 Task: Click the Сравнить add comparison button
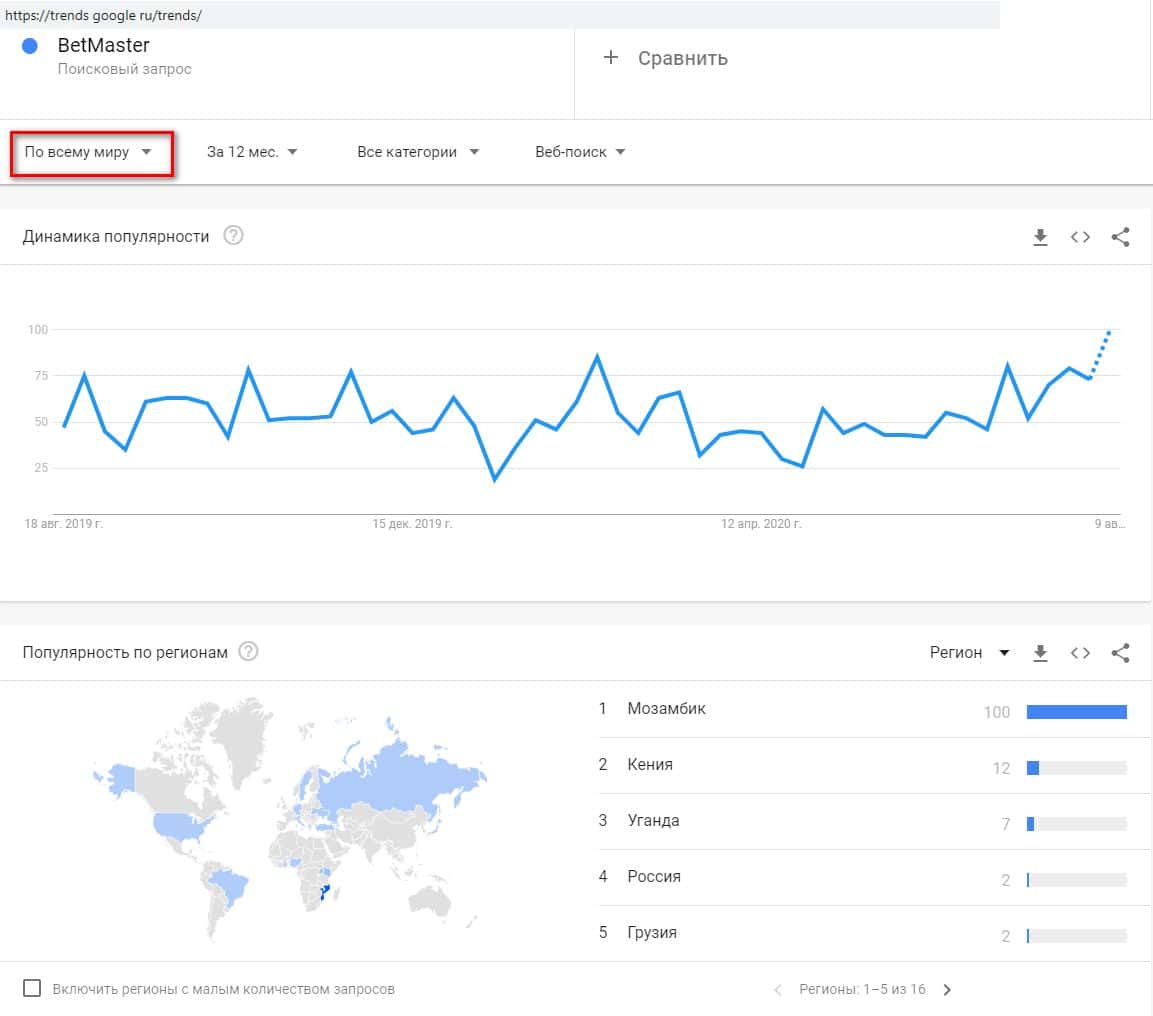(665, 58)
